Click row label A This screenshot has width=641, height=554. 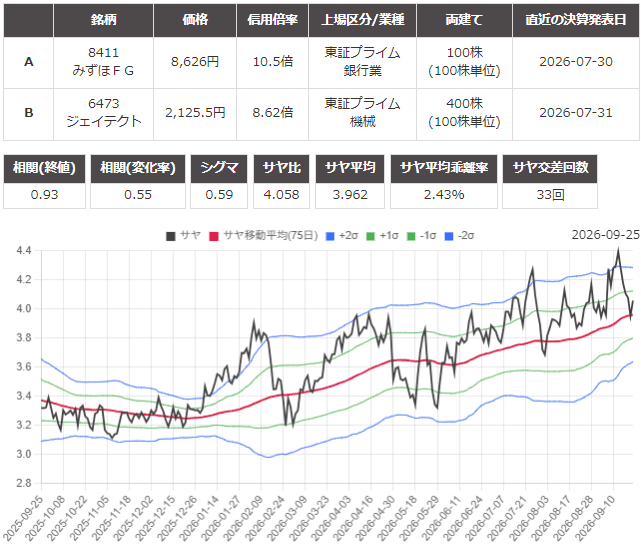click(29, 62)
